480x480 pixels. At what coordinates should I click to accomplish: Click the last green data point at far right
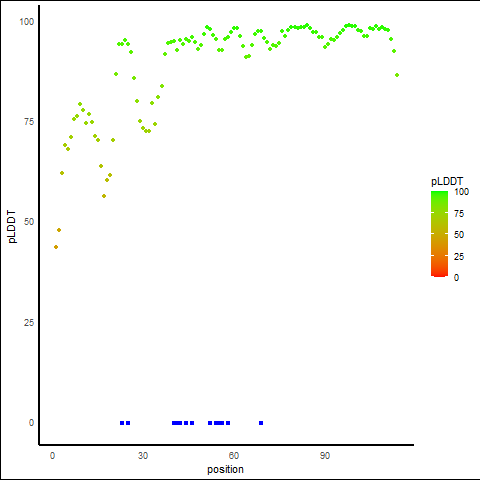tap(397, 75)
